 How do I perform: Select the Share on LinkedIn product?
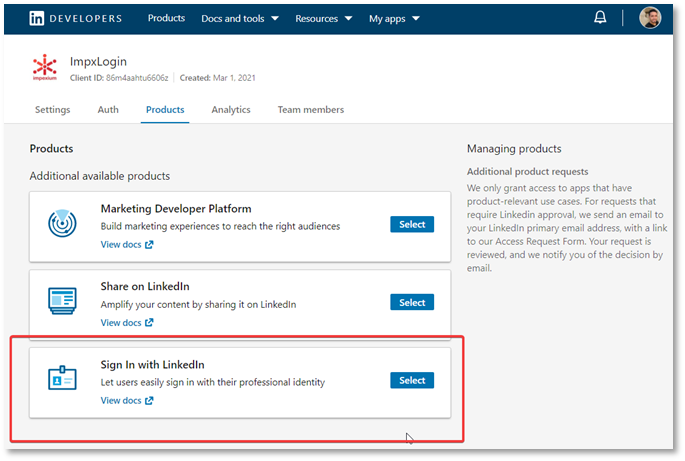coord(412,302)
